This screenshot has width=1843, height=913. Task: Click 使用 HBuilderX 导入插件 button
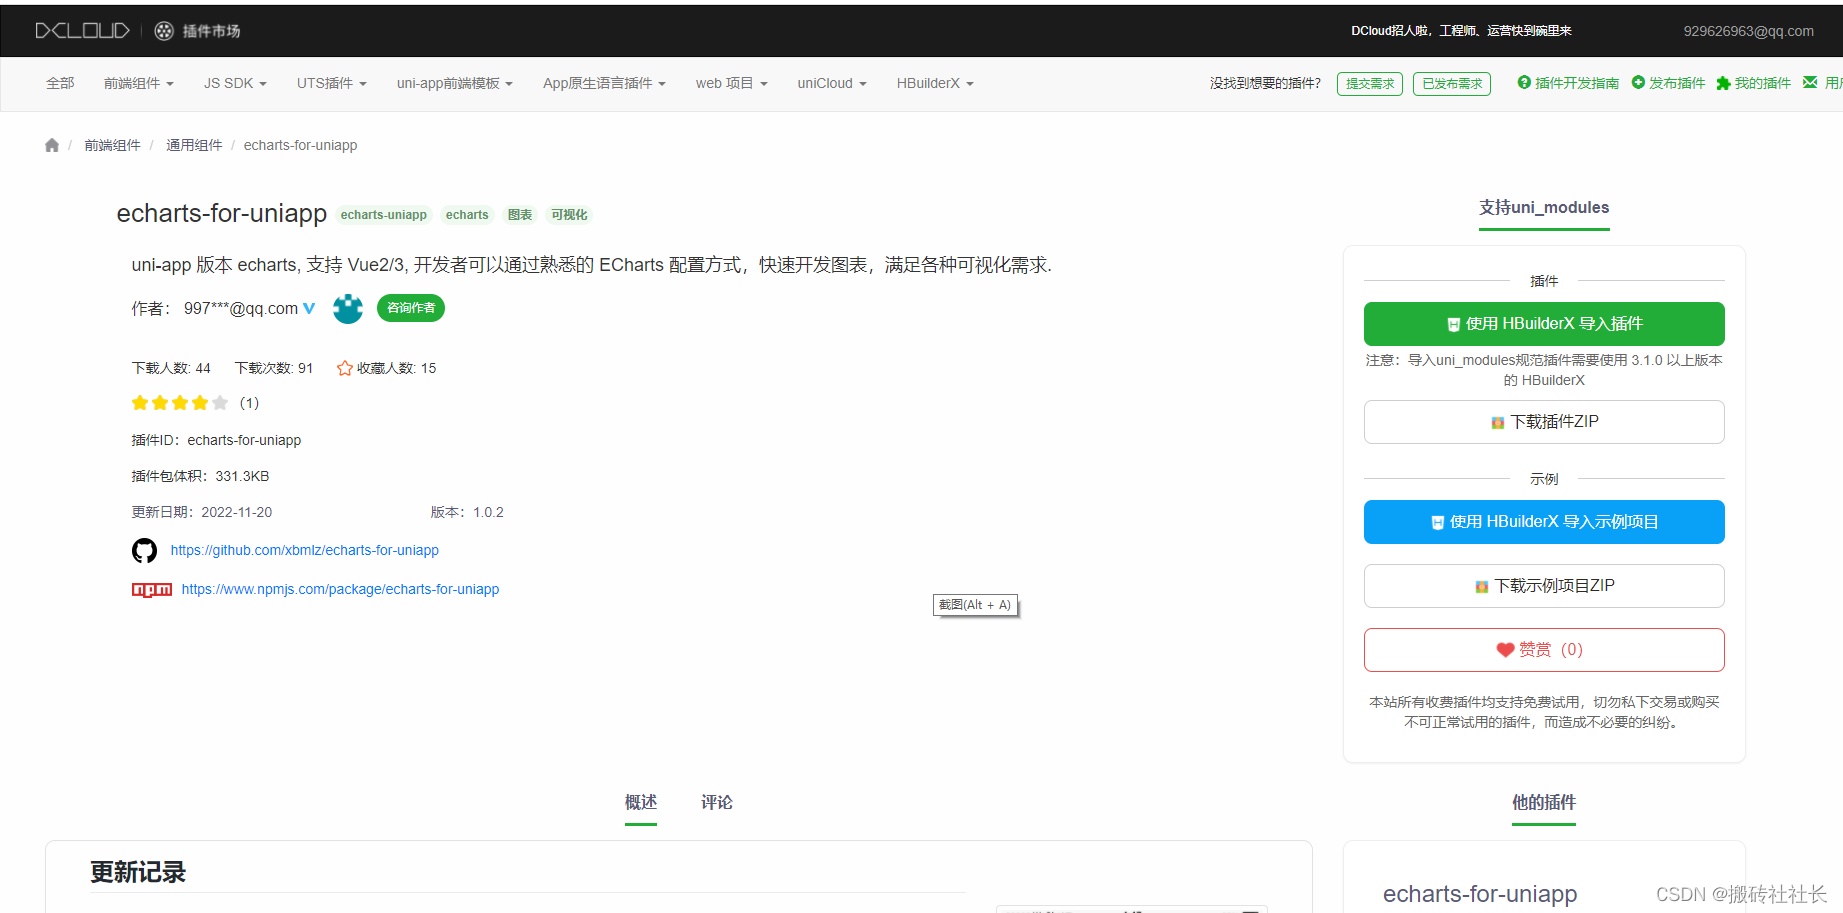(x=1543, y=323)
